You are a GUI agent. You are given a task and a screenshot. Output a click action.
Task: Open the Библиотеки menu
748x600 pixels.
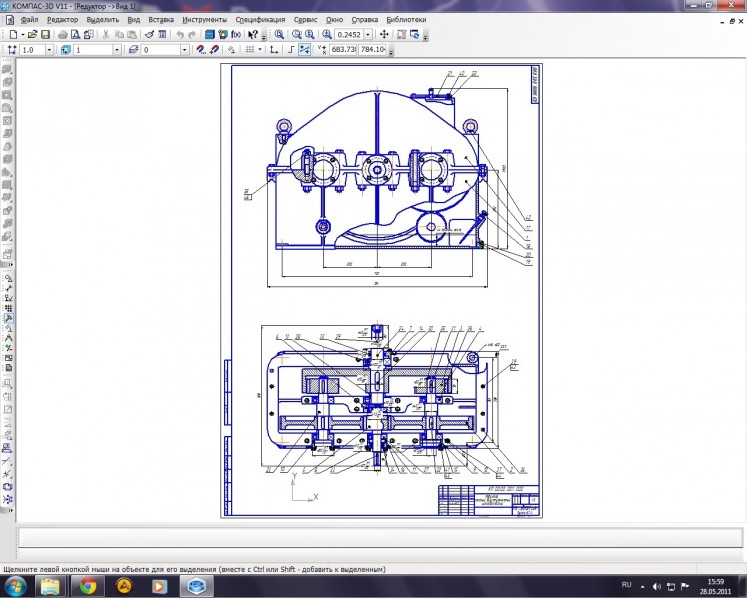(406, 20)
